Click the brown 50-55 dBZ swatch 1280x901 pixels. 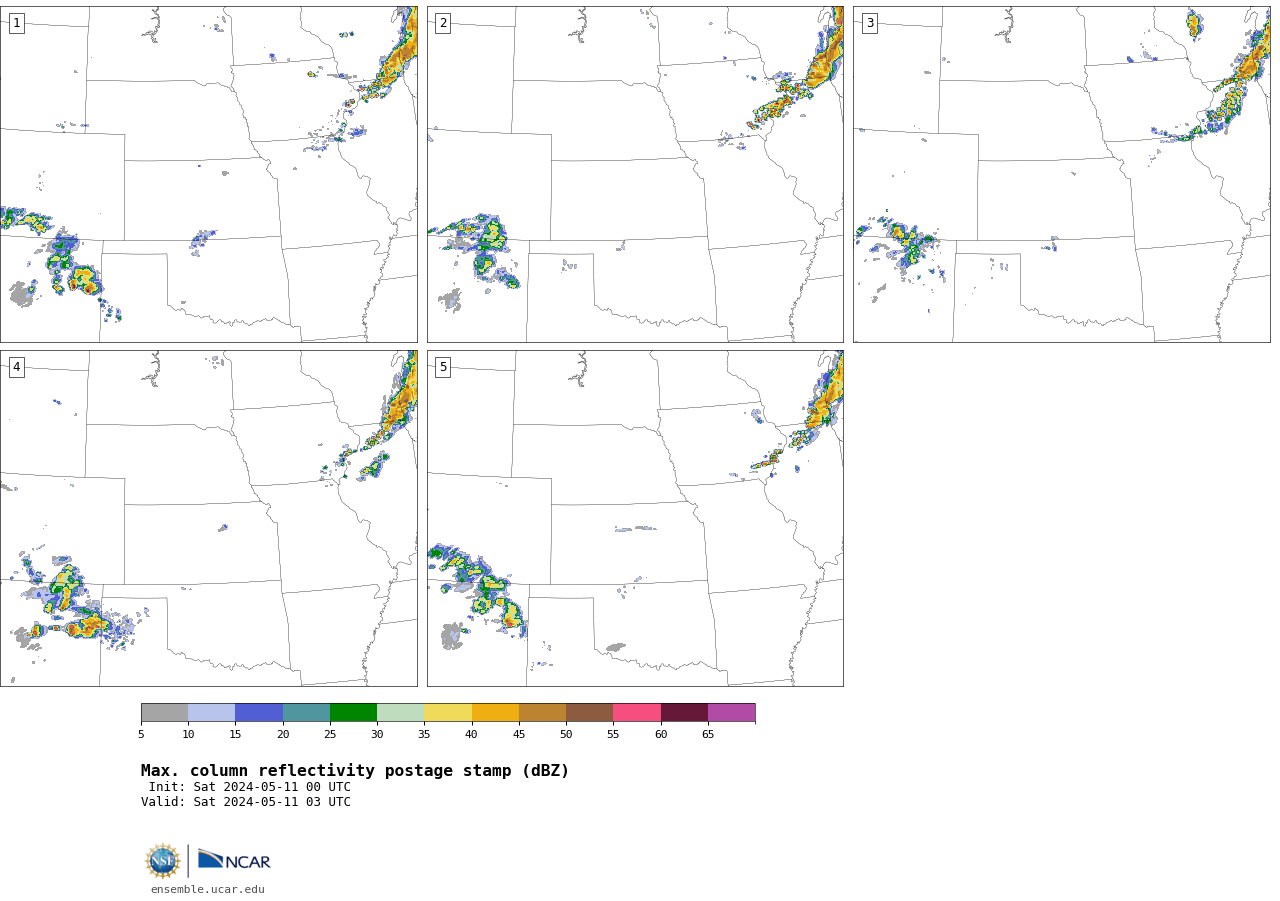click(x=589, y=713)
